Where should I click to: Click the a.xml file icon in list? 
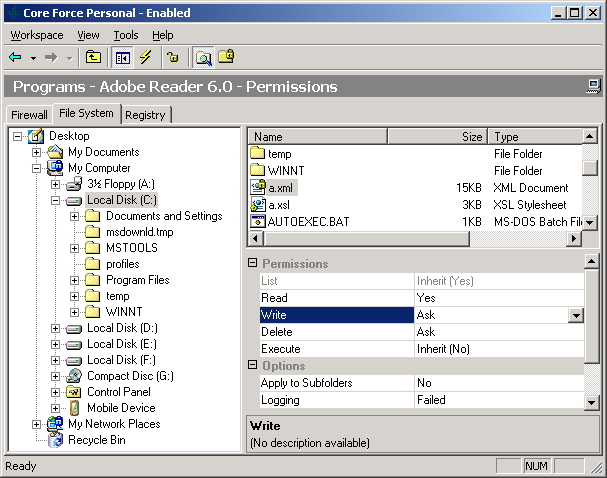258,187
